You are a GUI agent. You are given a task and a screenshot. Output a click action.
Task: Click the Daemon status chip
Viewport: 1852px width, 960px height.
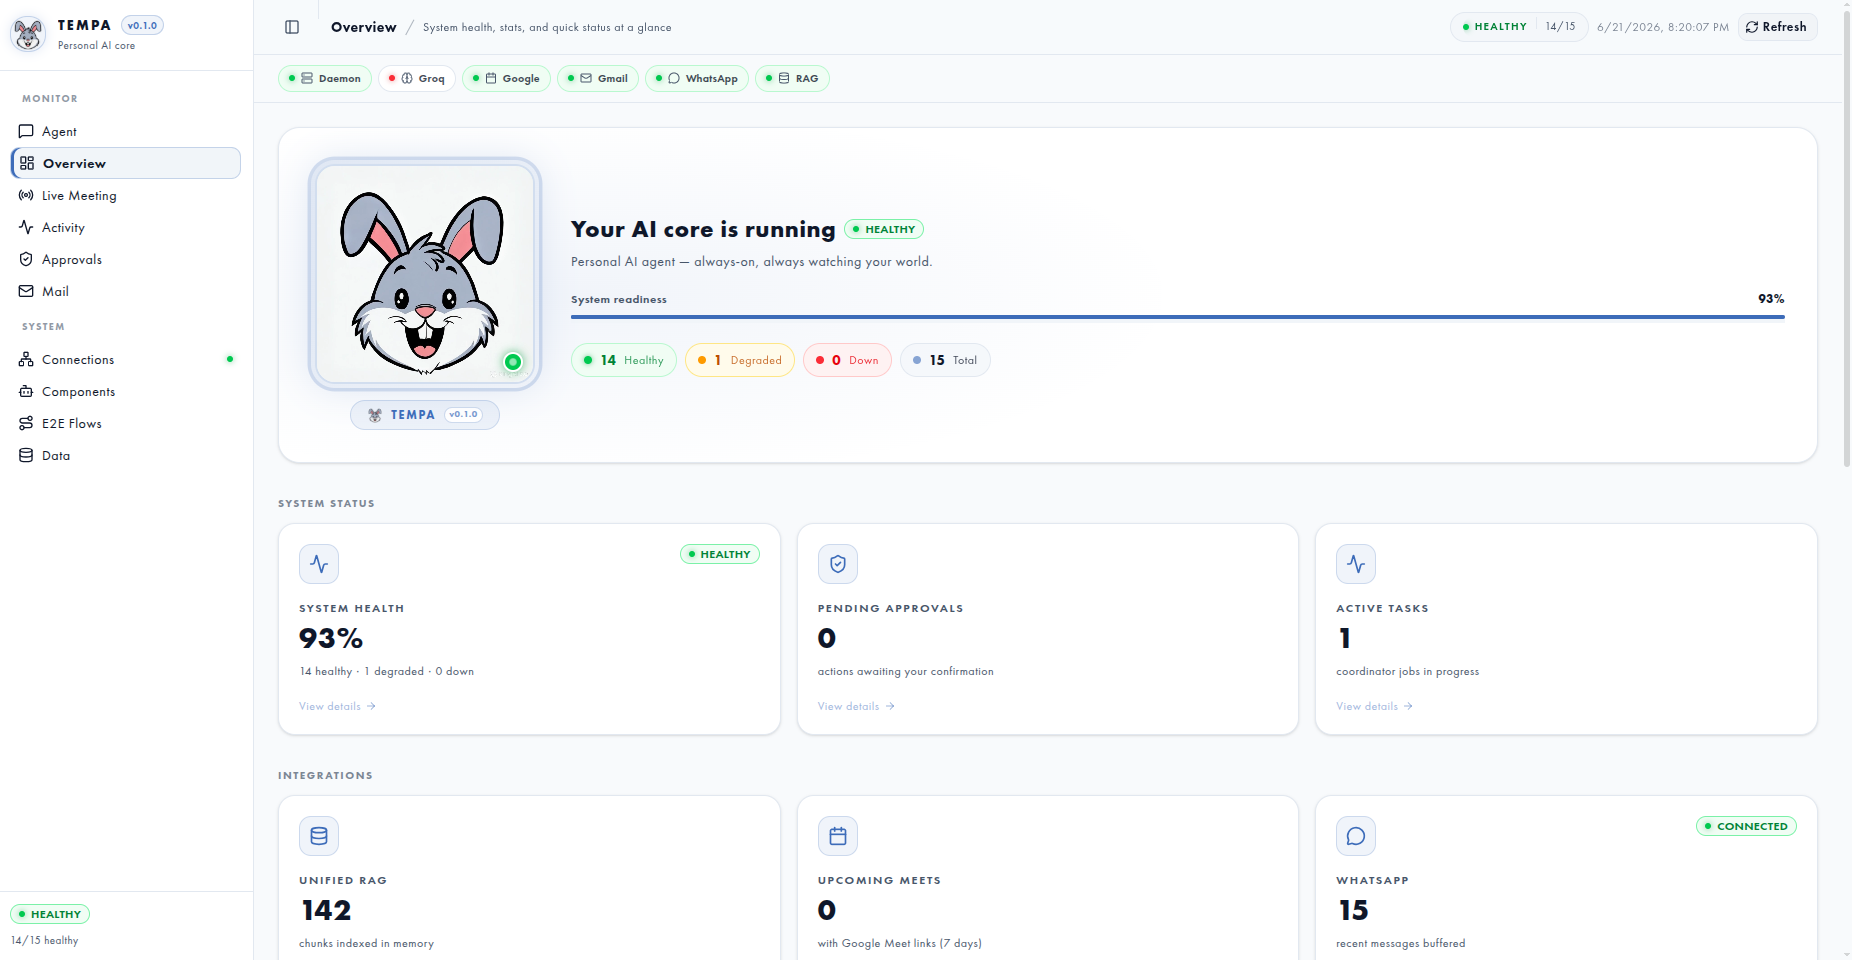click(x=325, y=78)
